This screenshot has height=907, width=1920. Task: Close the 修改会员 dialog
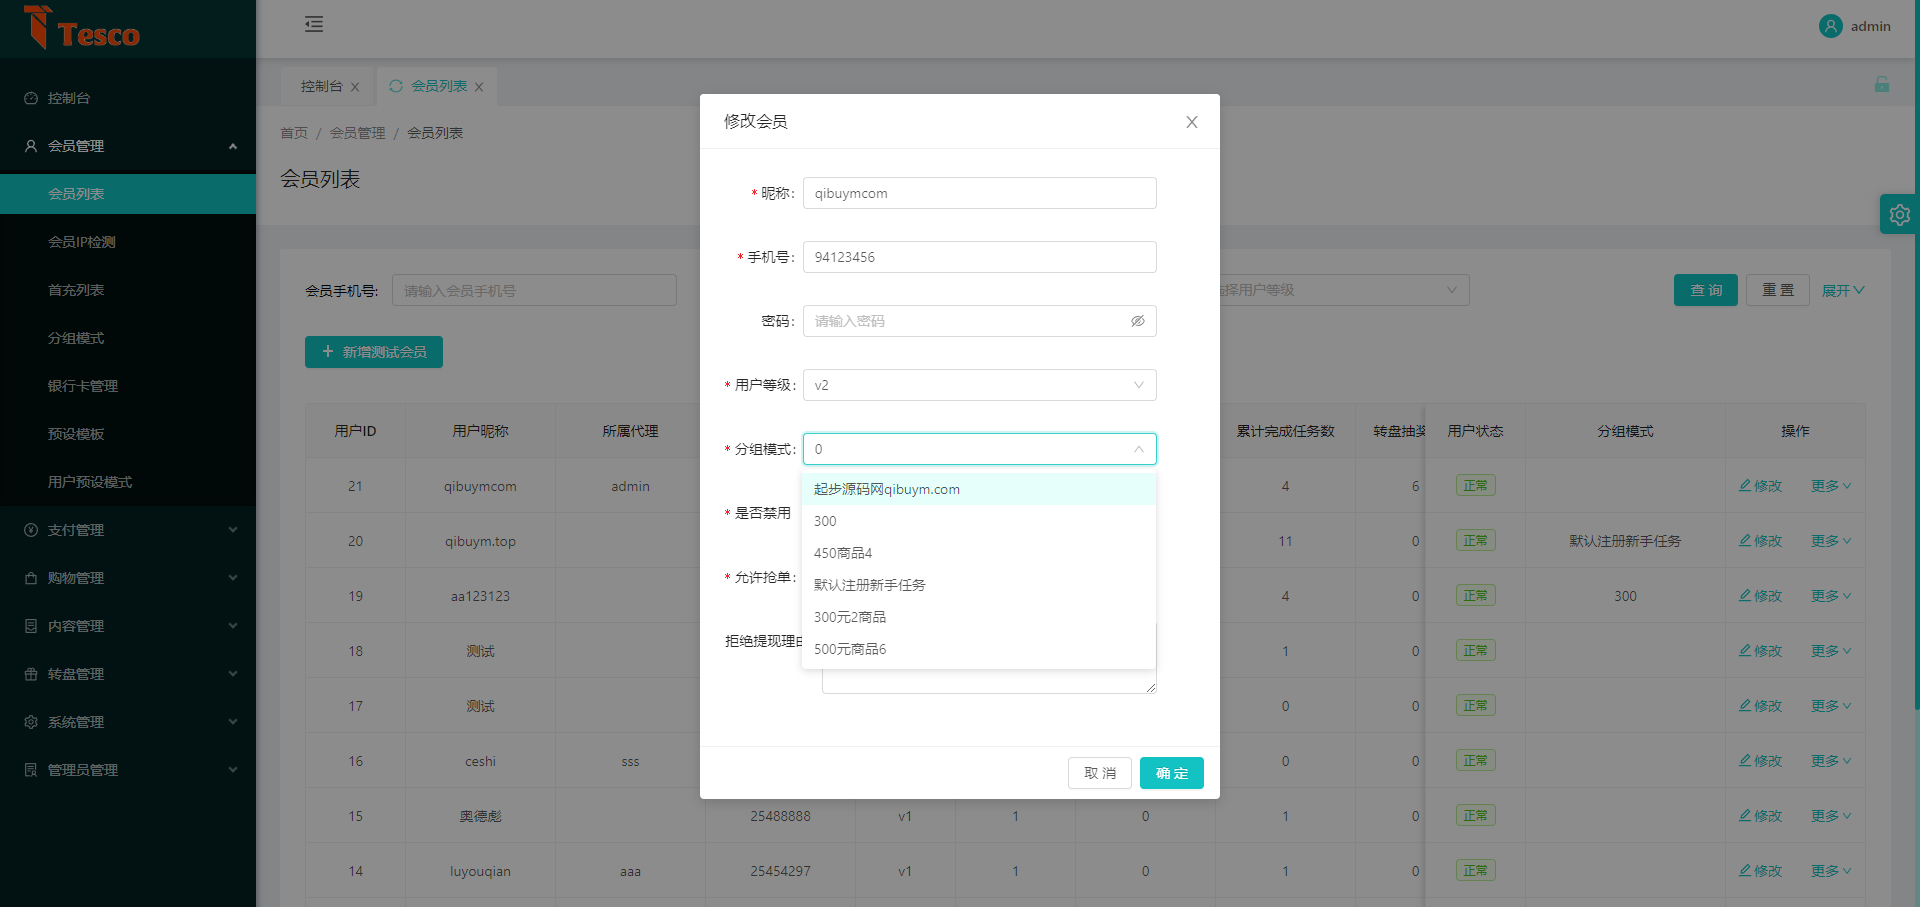pos(1191,122)
